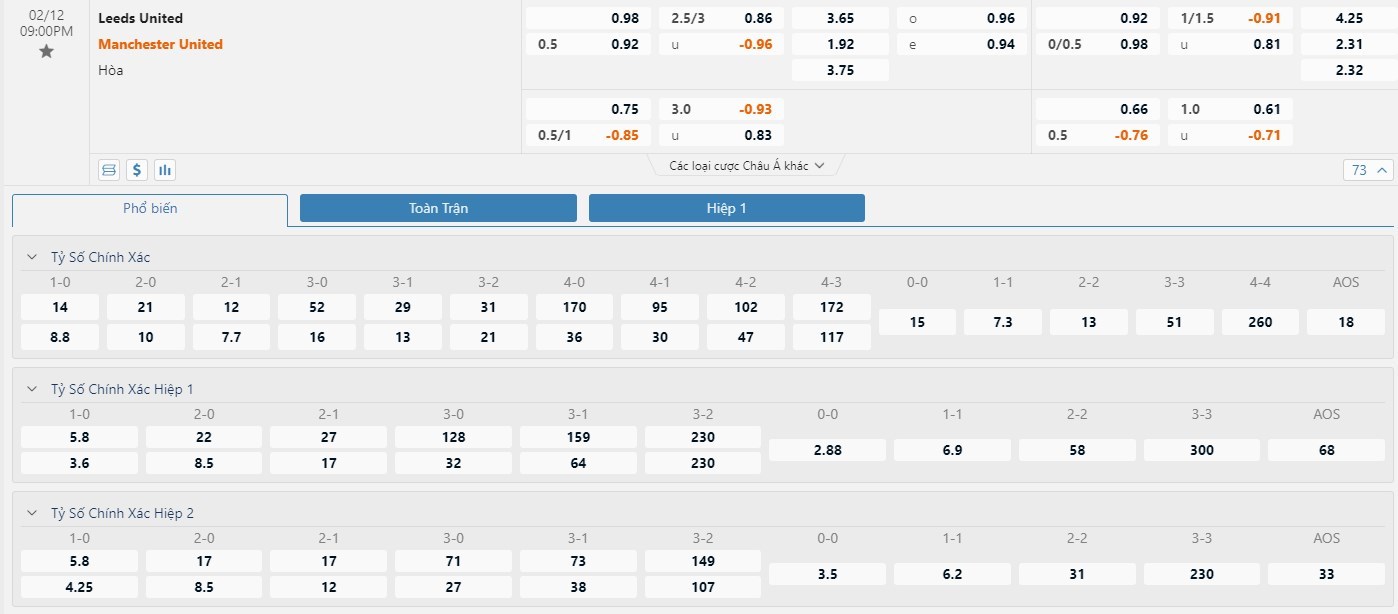
Task: Open the Manchester United team link
Action: [160, 44]
